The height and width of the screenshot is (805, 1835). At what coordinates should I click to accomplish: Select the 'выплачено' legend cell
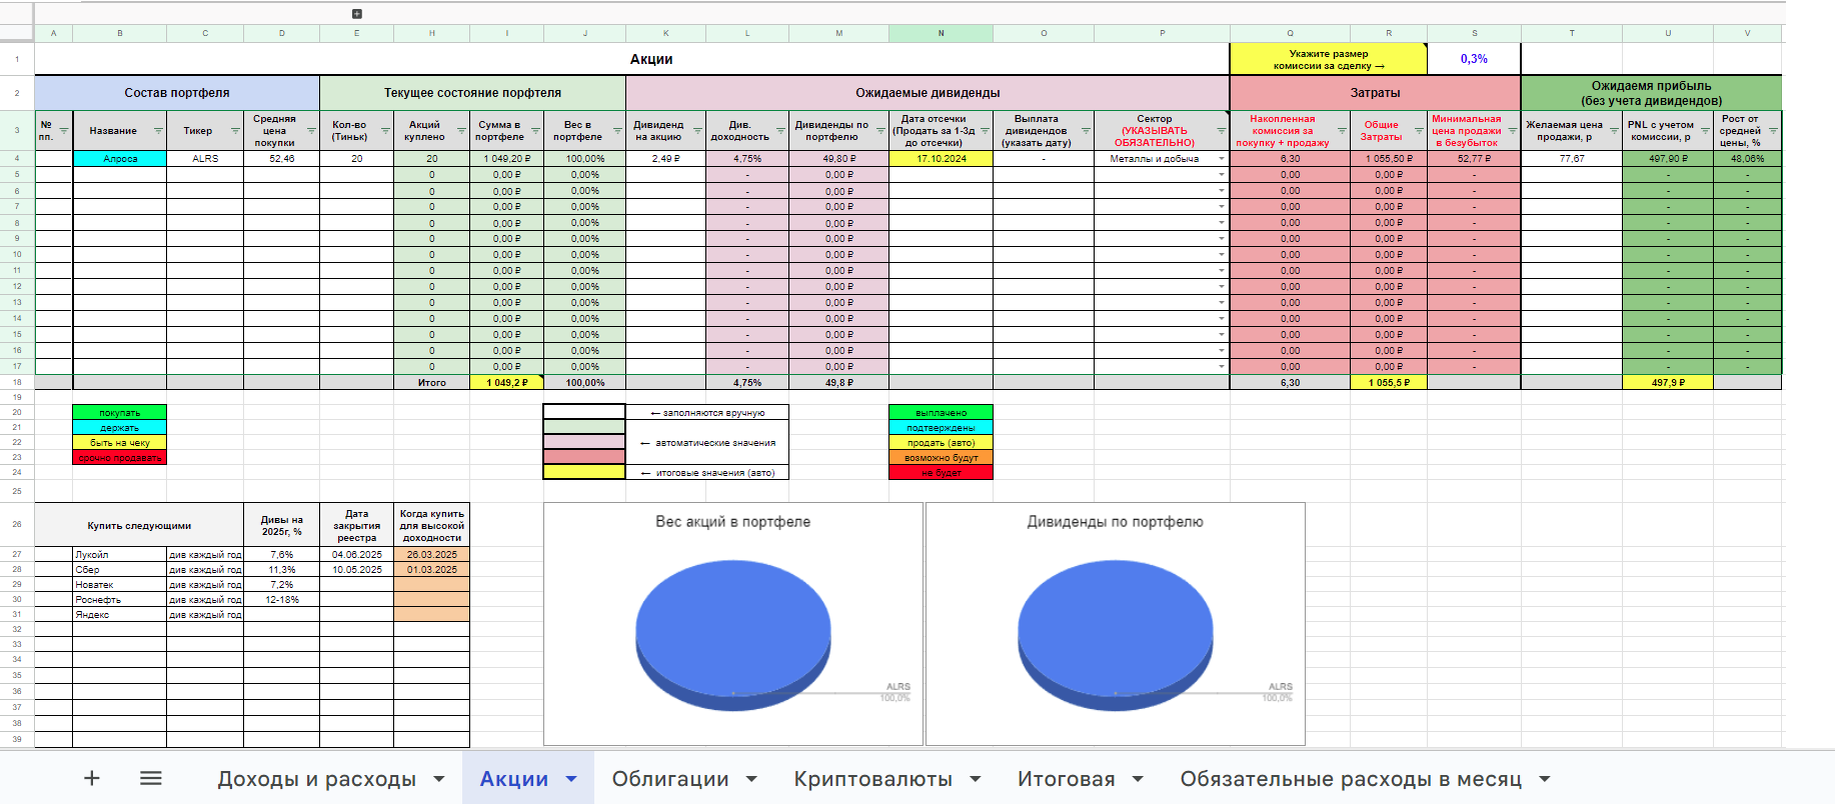click(x=941, y=412)
